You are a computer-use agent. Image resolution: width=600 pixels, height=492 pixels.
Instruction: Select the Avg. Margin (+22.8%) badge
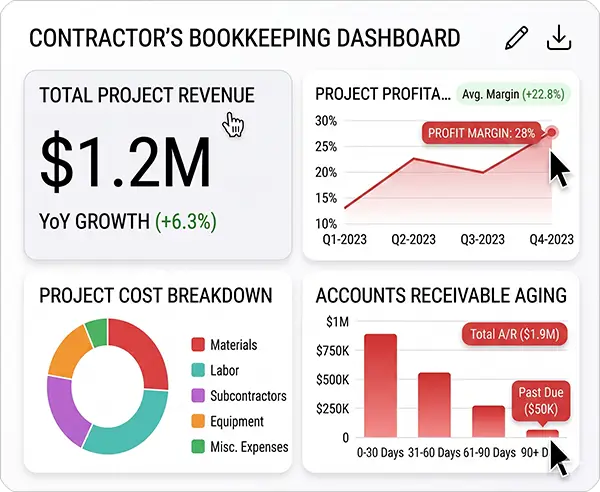click(513, 94)
